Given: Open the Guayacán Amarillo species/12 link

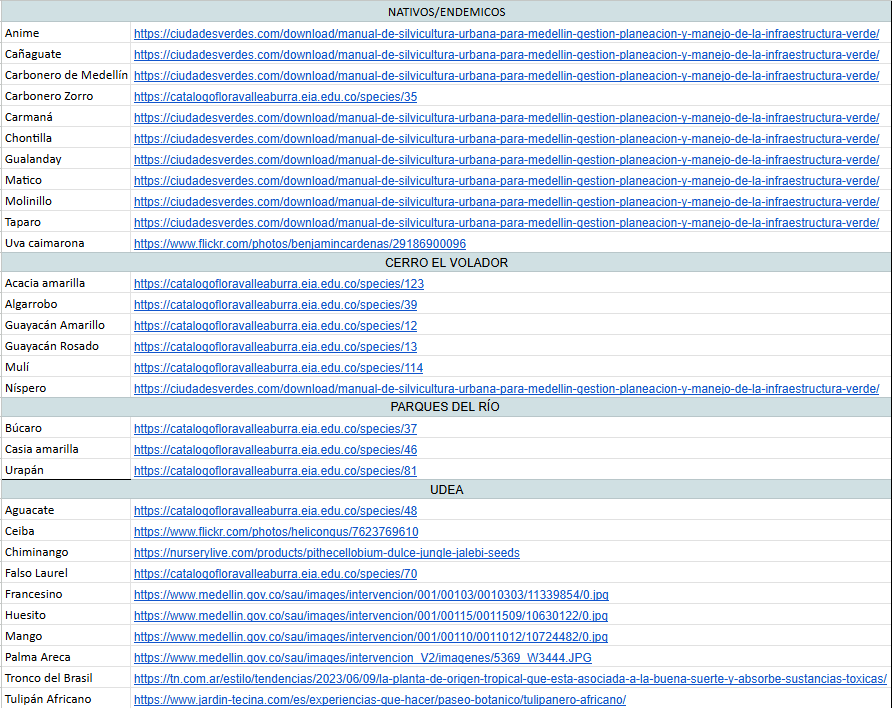Looking at the screenshot, I should (275, 325).
